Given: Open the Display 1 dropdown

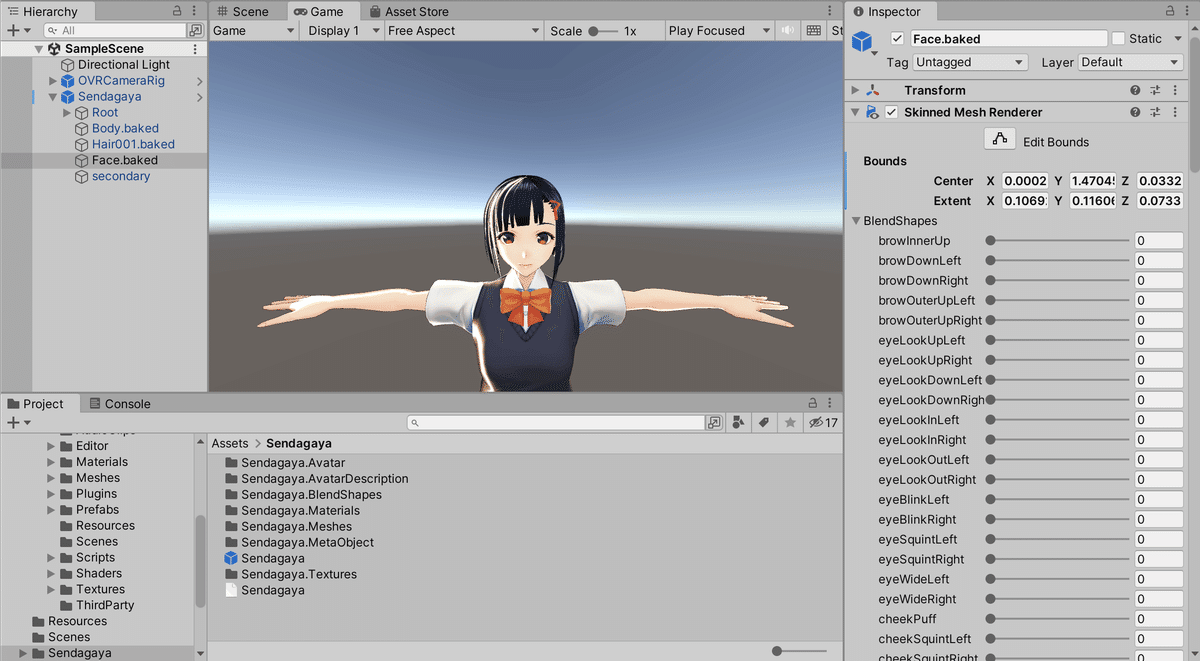Looking at the screenshot, I should 342,31.
